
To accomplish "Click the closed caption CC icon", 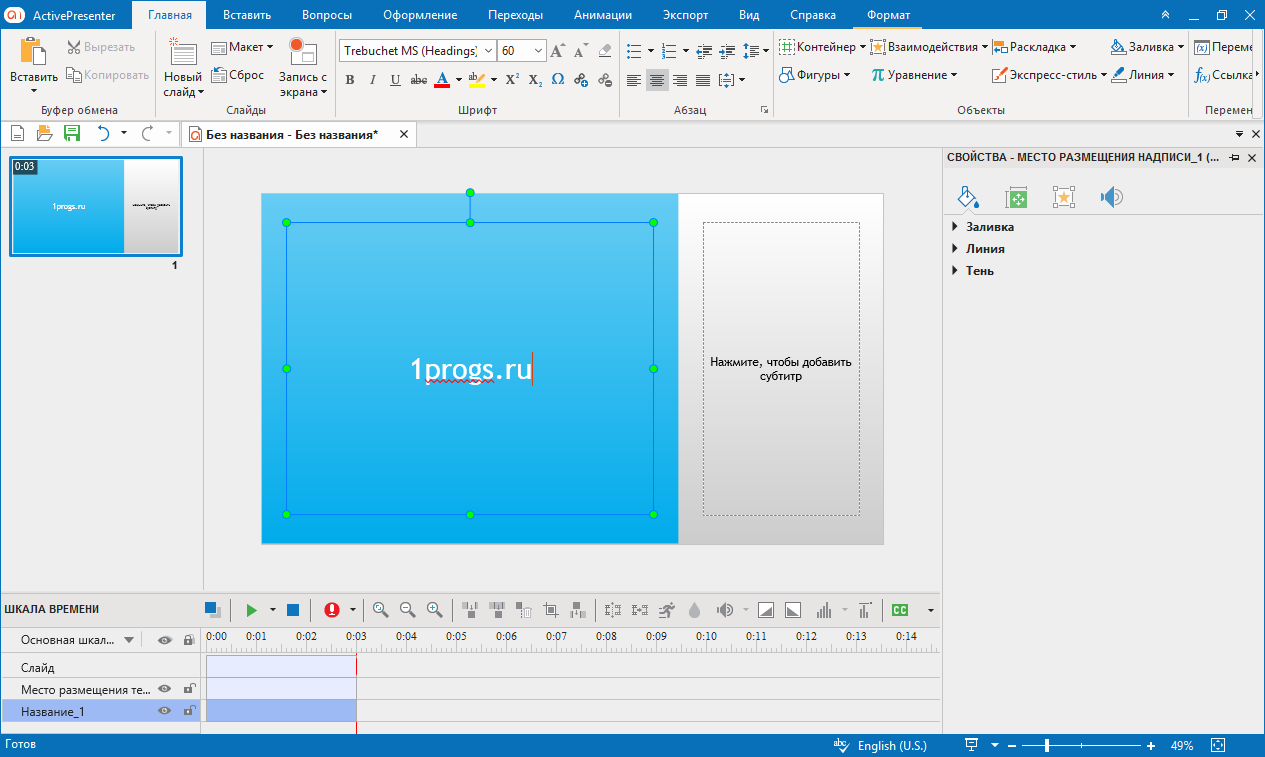I will pos(900,610).
